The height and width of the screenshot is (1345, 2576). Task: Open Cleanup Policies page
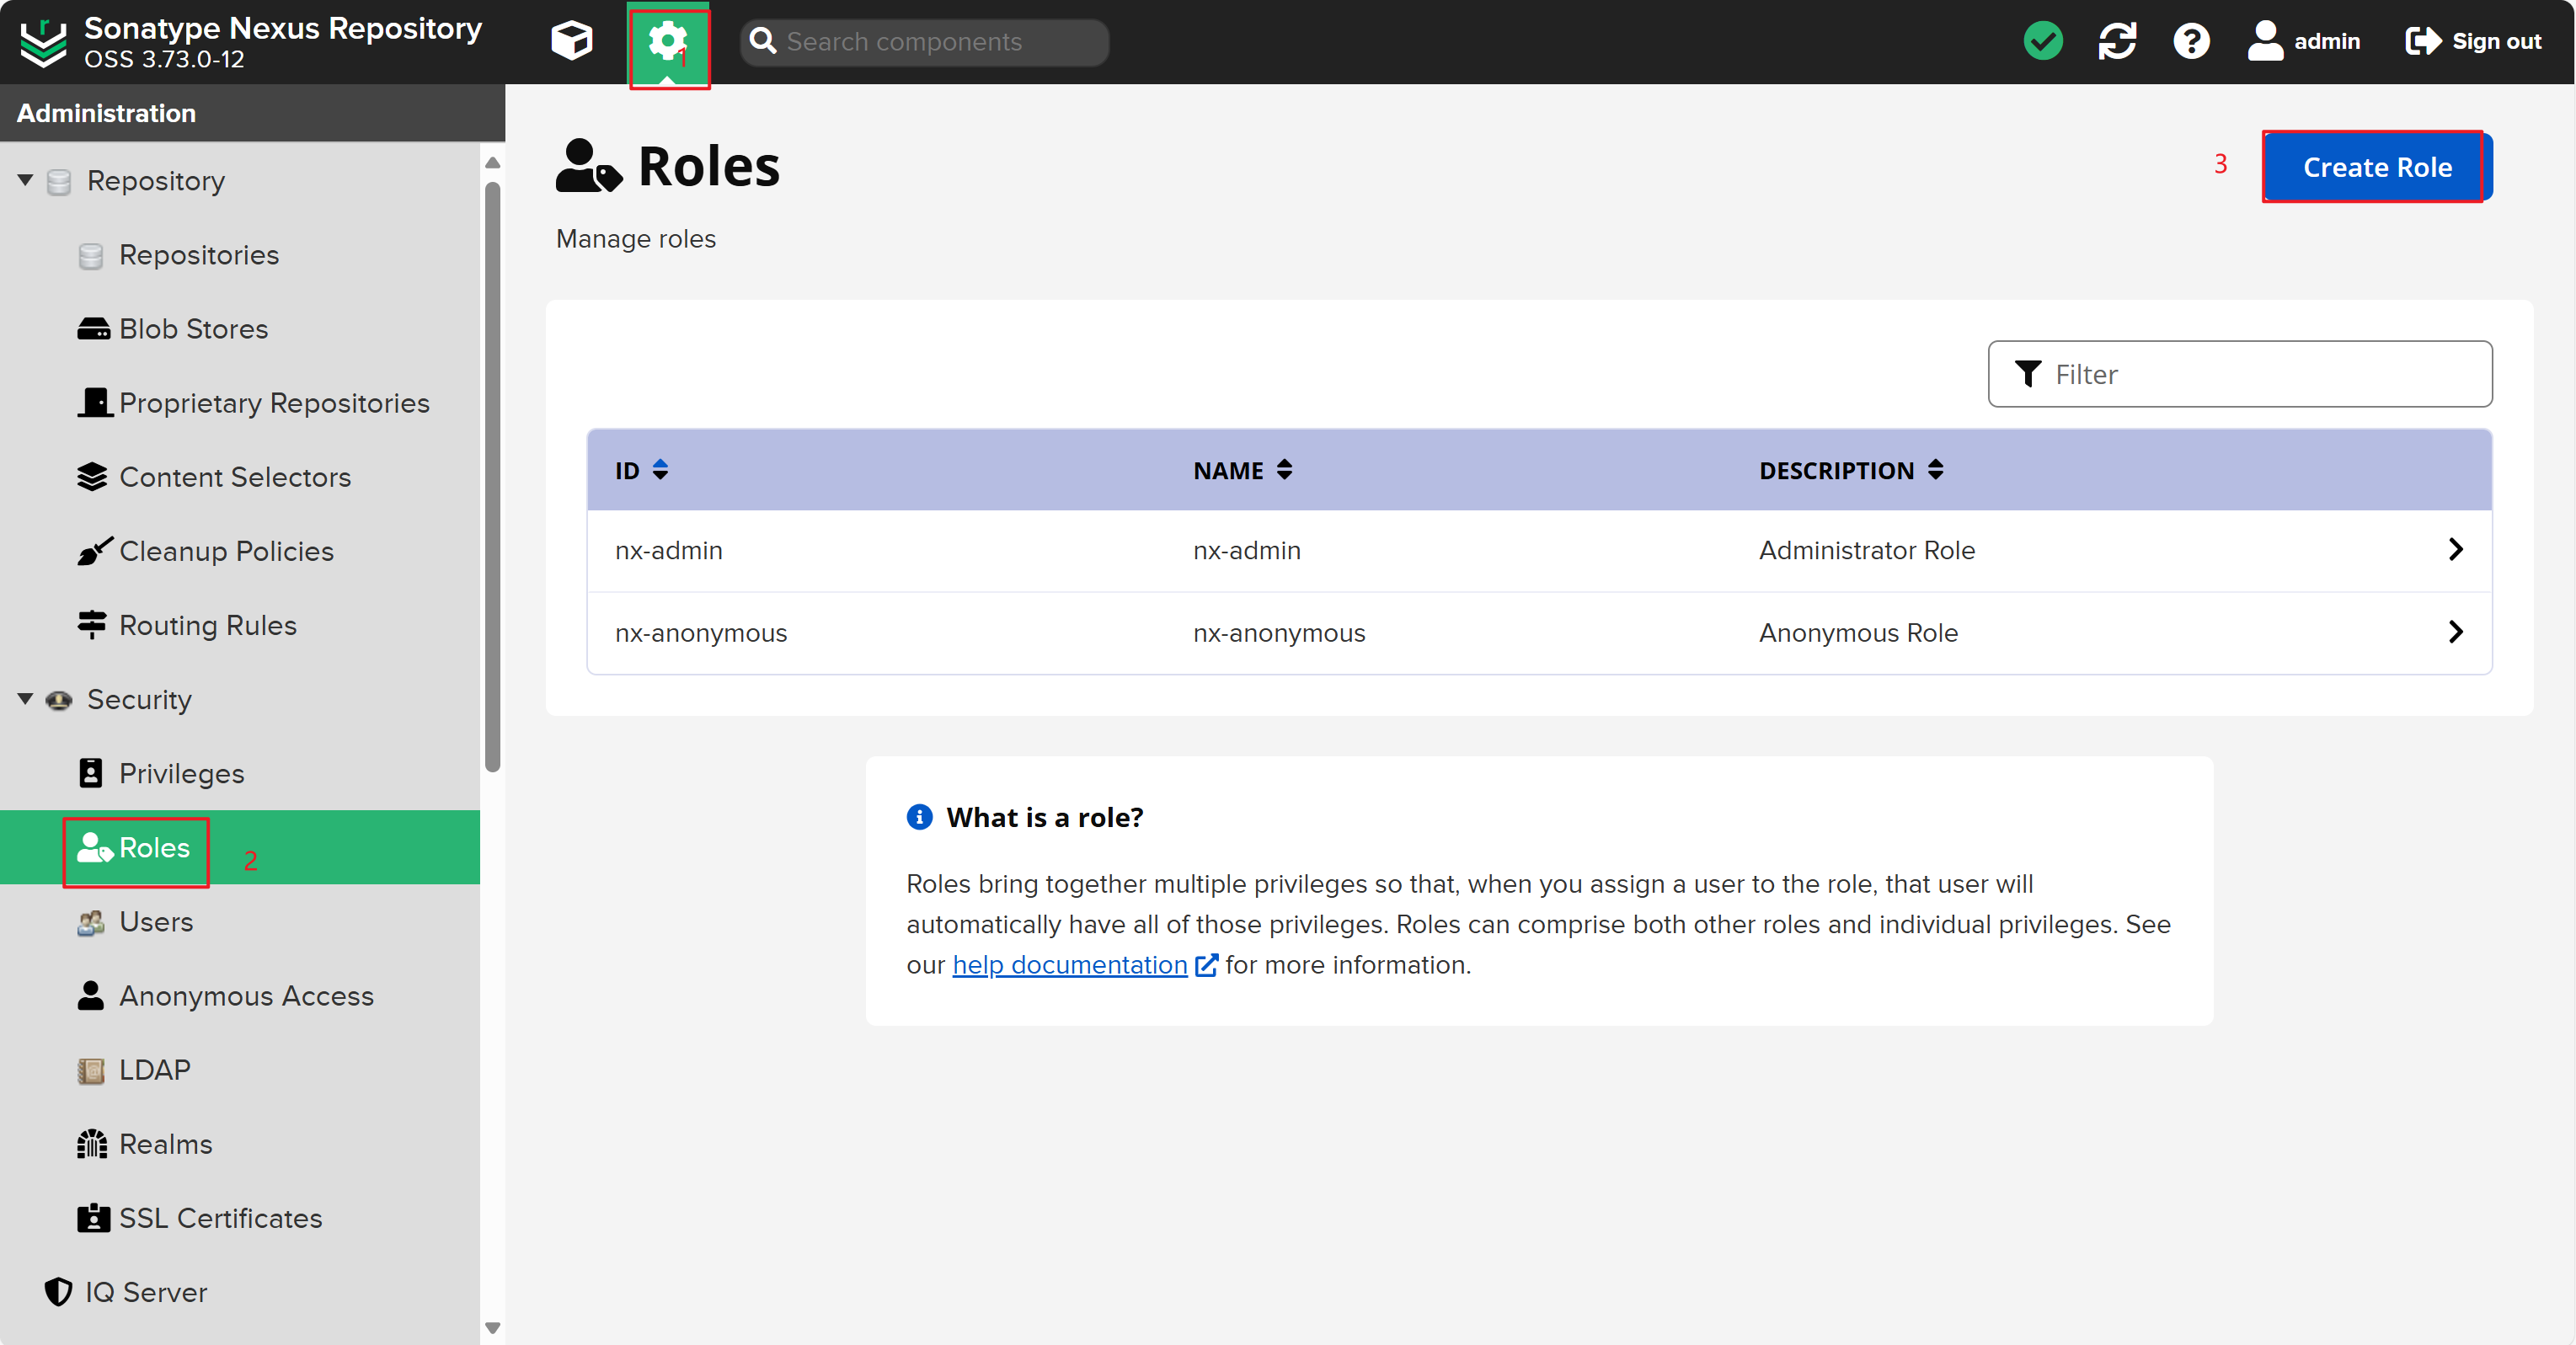pos(226,551)
